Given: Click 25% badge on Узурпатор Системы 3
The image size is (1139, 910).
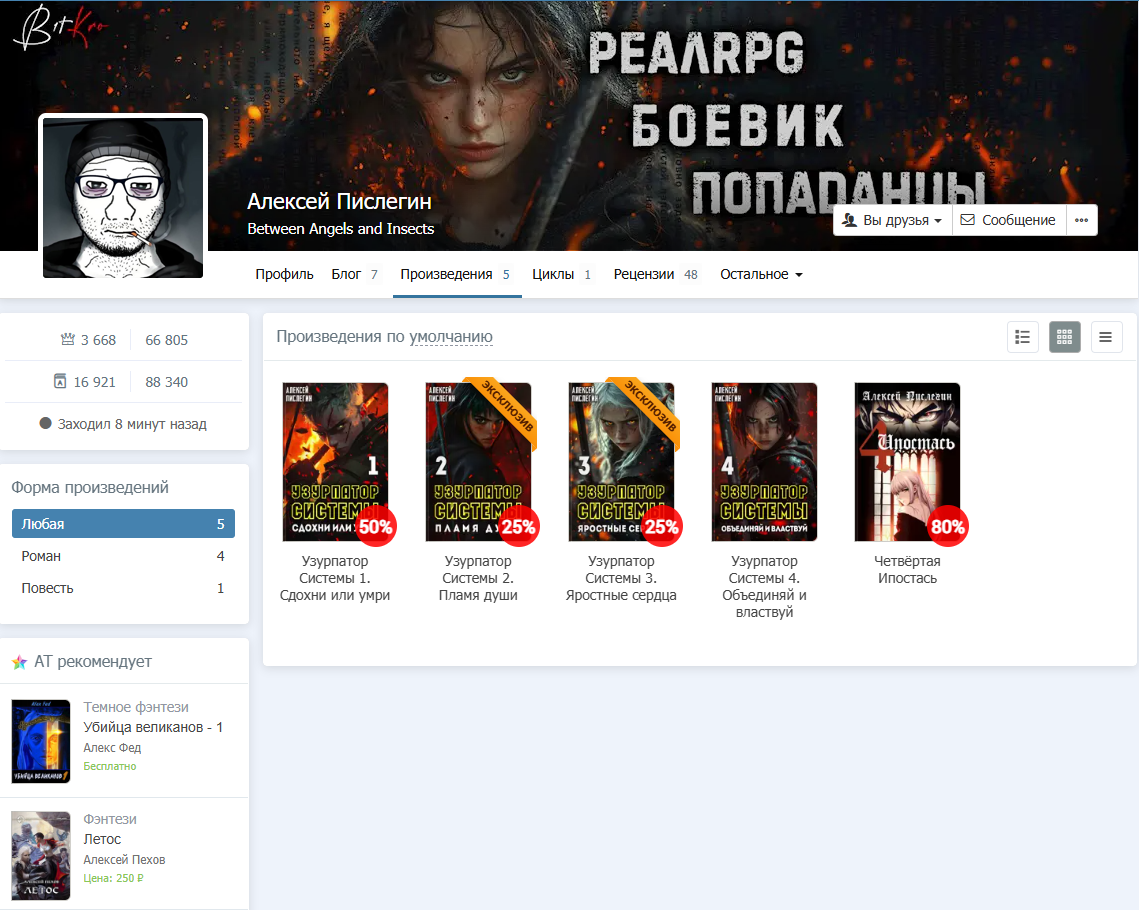Looking at the screenshot, I should pyautogui.click(x=662, y=527).
